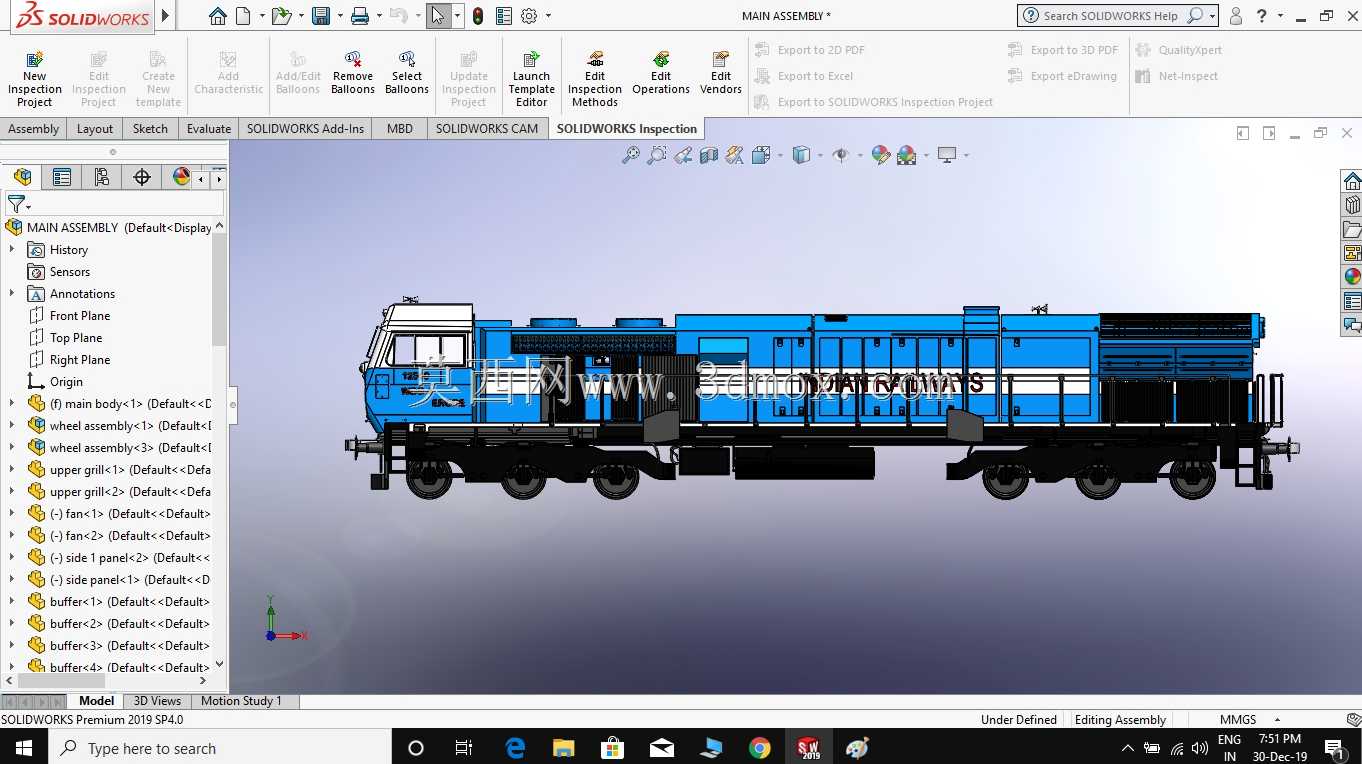Expand the Annotations folder
The width and height of the screenshot is (1362, 764).
[12, 294]
